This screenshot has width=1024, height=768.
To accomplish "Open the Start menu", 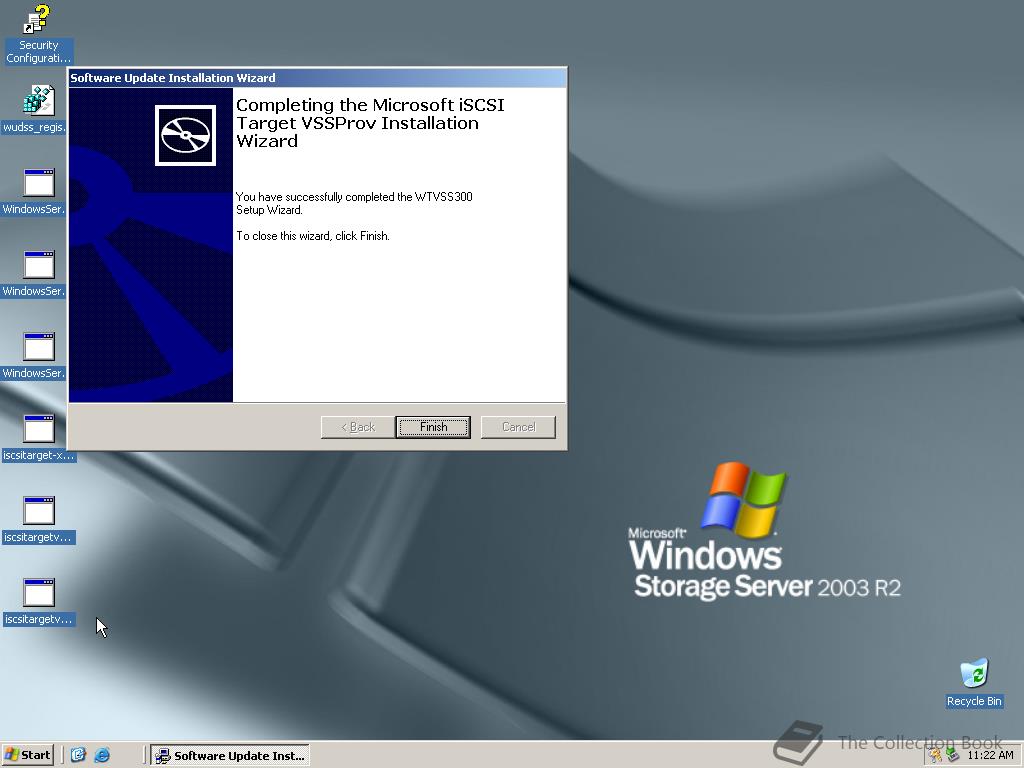I will click(x=27, y=755).
